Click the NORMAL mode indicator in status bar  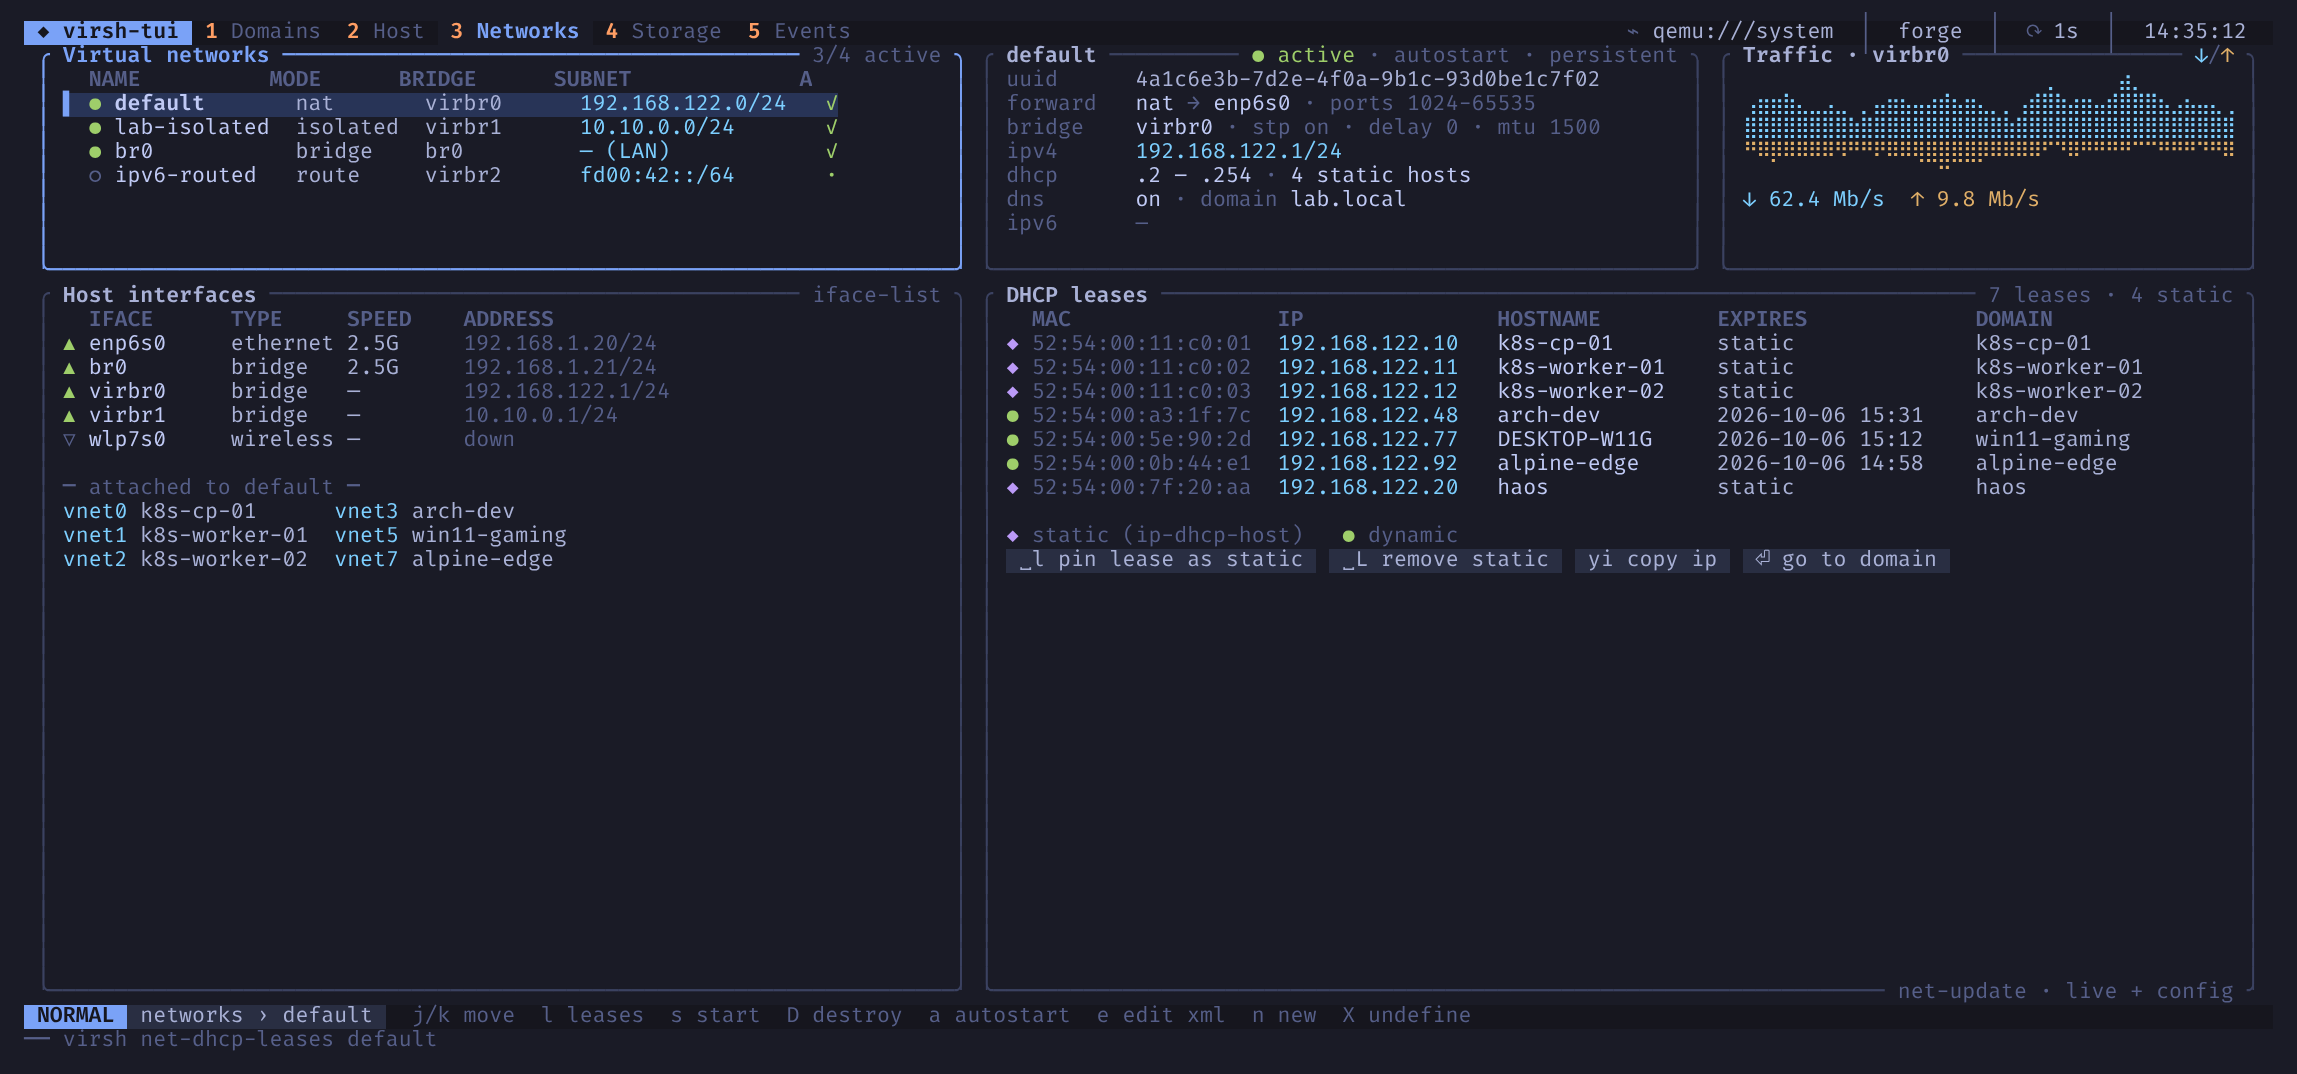[75, 1015]
